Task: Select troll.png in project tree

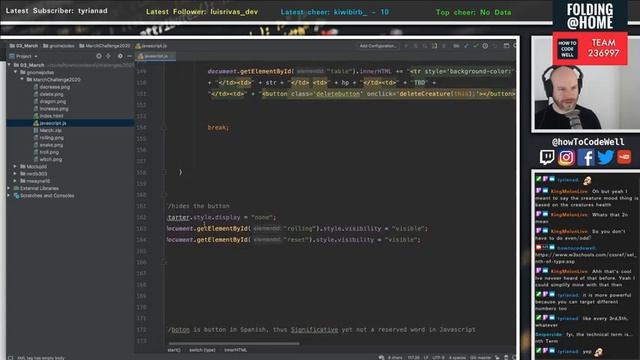Action: (x=49, y=152)
